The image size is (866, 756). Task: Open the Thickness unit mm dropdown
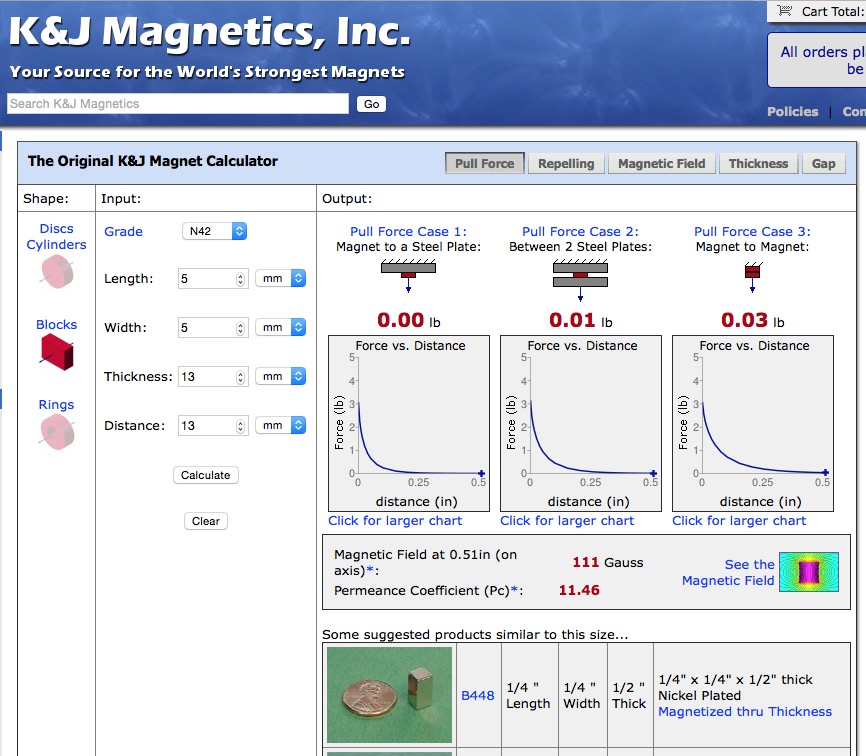[x=281, y=377]
